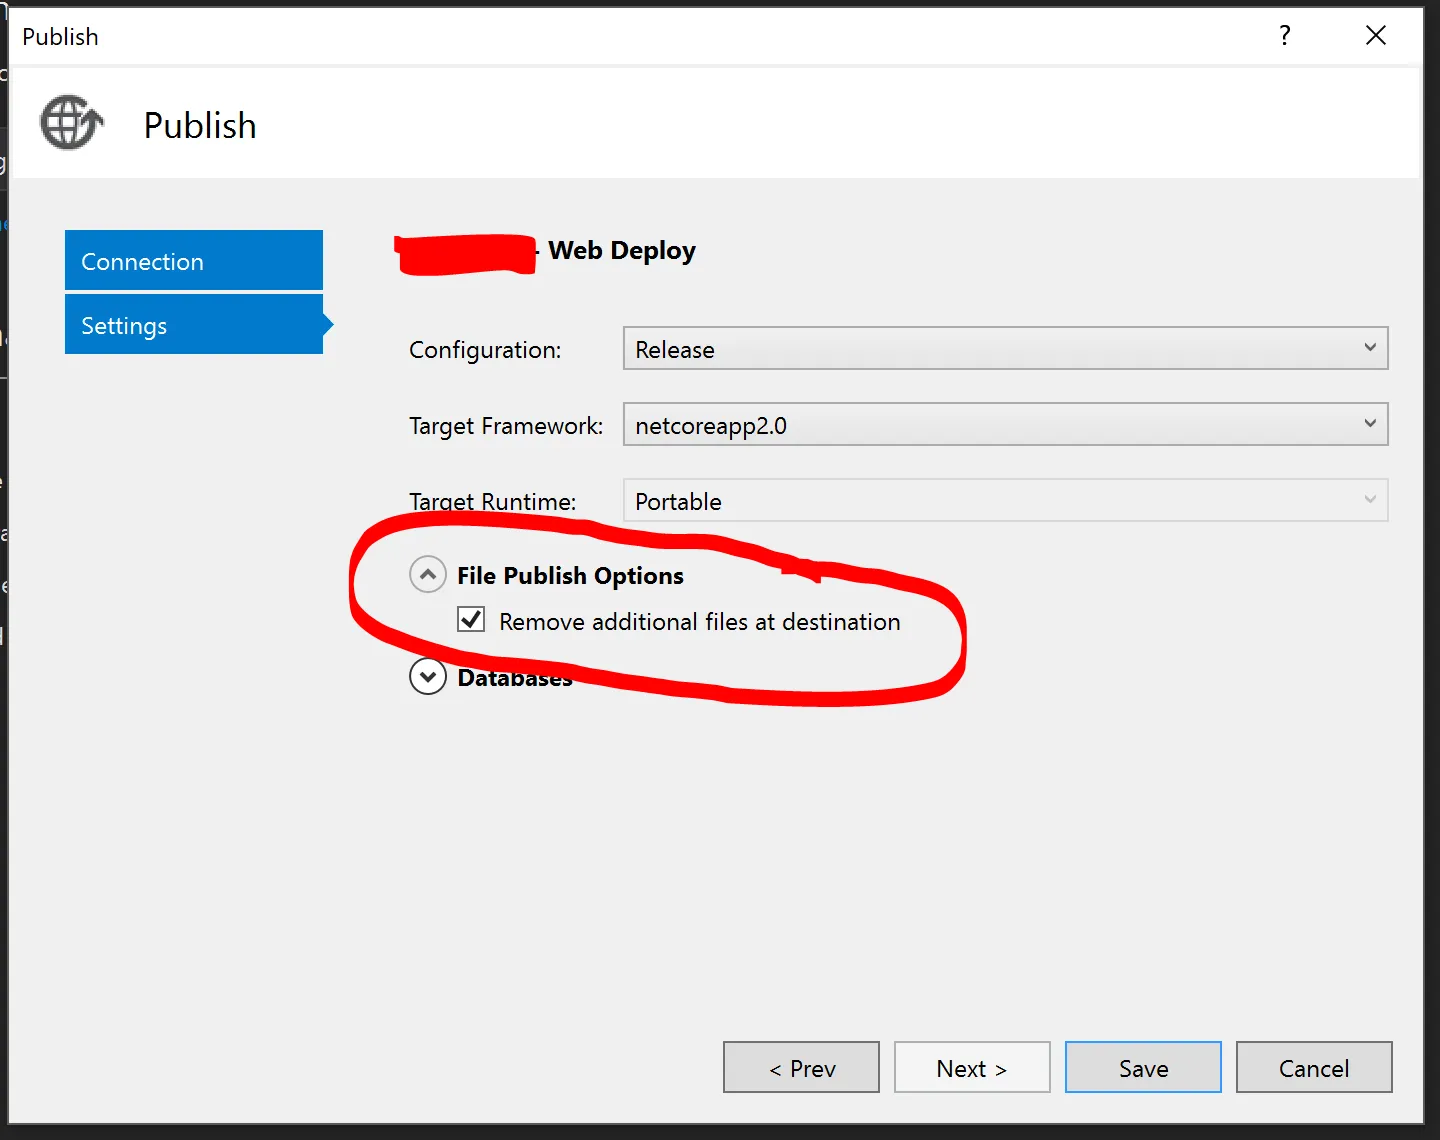Open the Target Framework dropdown netcoreapp2.0
The height and width of the screenshot is (1140, 1440).
click(1005, 424)
